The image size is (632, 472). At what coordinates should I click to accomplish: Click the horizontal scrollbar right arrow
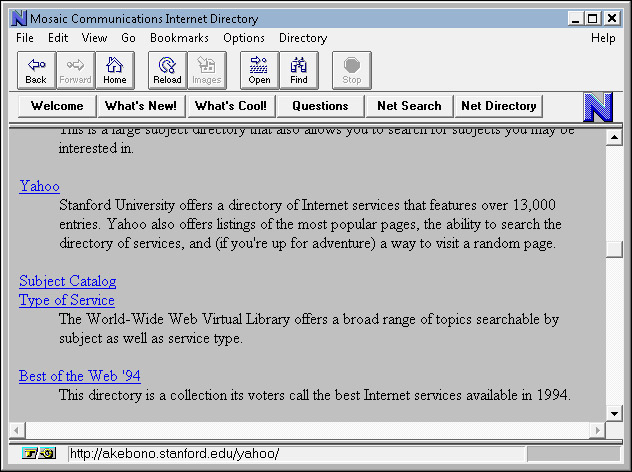click(598, 430)
